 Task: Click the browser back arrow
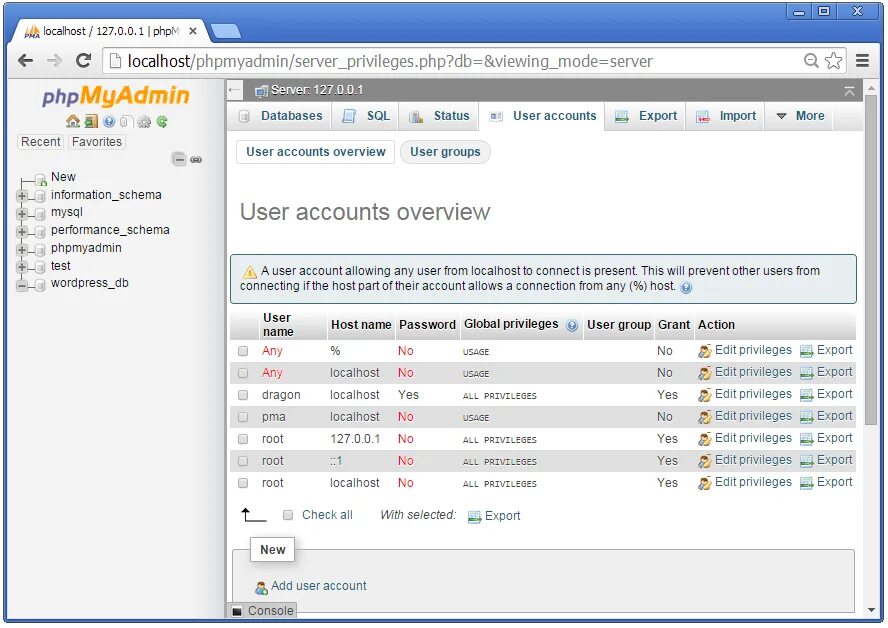[25, 61]
